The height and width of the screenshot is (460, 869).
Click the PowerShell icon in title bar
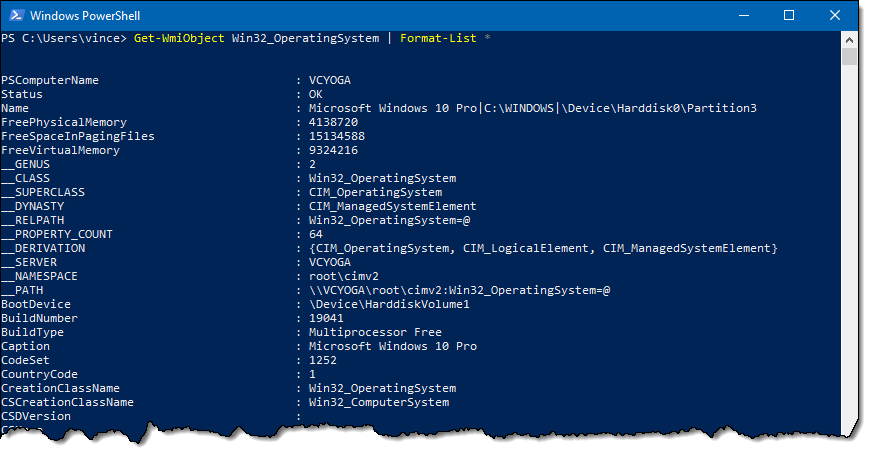16,15
